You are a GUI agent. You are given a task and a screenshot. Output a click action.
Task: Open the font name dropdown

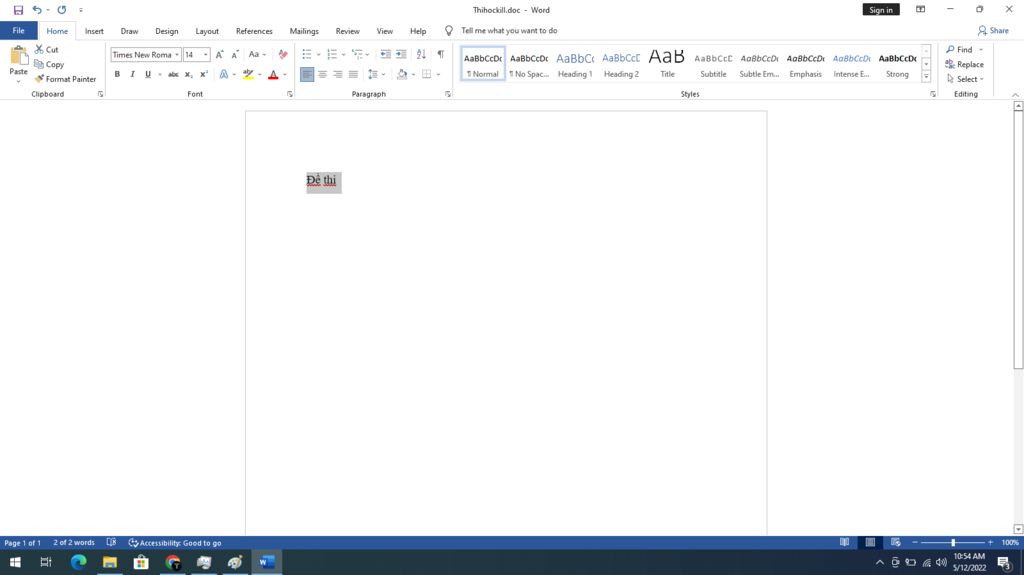[177, 55]
